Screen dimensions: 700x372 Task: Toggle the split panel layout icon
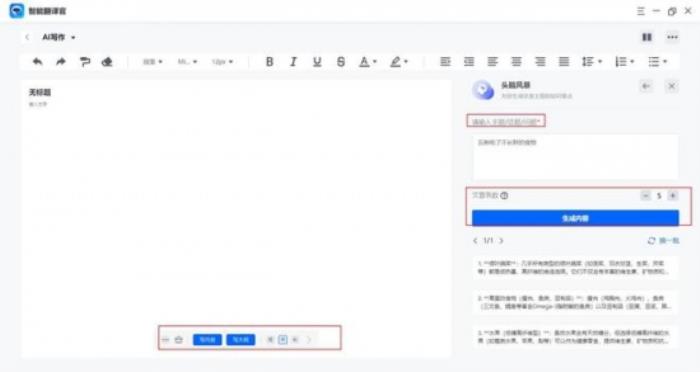[x=647, y=38]
